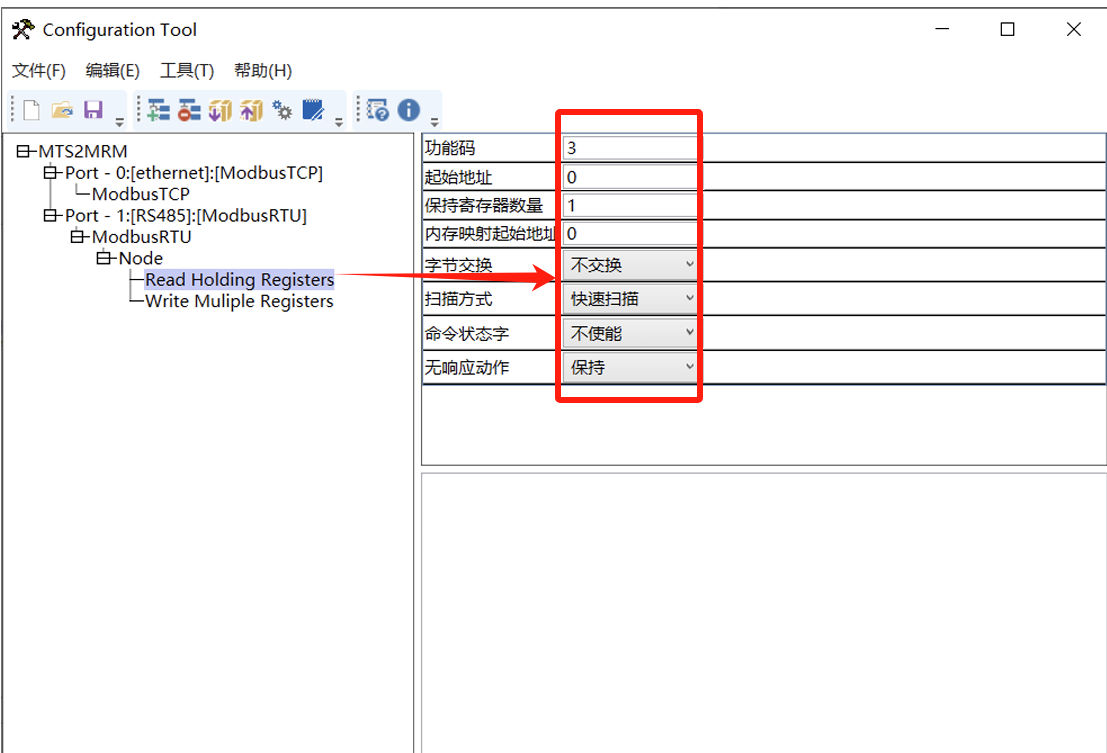Open the 字节交换 dropdown
This screenshot has height=753, width=1107.
tap(689, 264)
